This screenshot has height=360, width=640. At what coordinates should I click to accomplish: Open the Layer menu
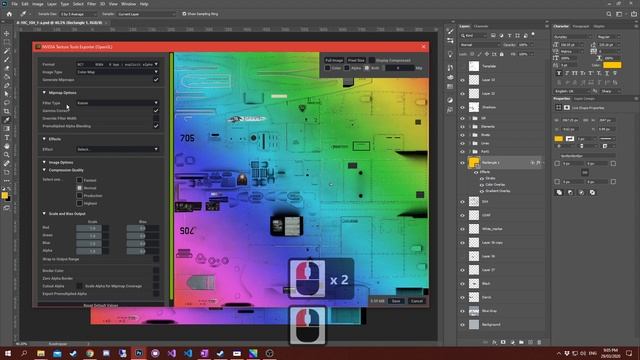click(52, 4)
